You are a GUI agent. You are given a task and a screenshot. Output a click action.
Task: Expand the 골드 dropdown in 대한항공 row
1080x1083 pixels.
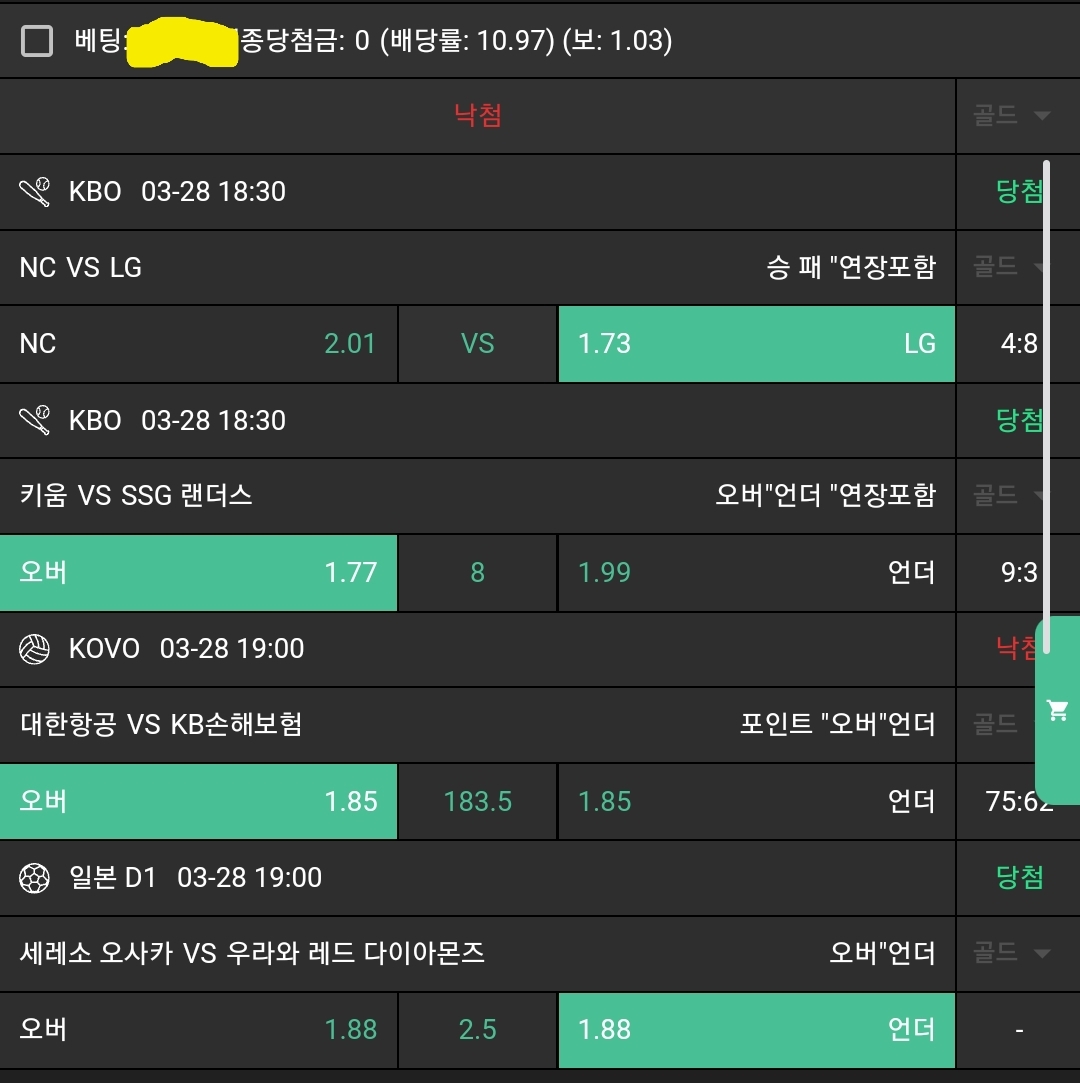pos(1012,724)
